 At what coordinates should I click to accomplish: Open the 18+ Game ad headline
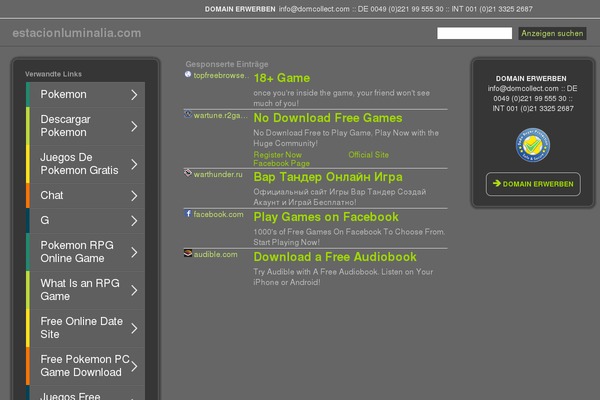[x=282, y=78]
